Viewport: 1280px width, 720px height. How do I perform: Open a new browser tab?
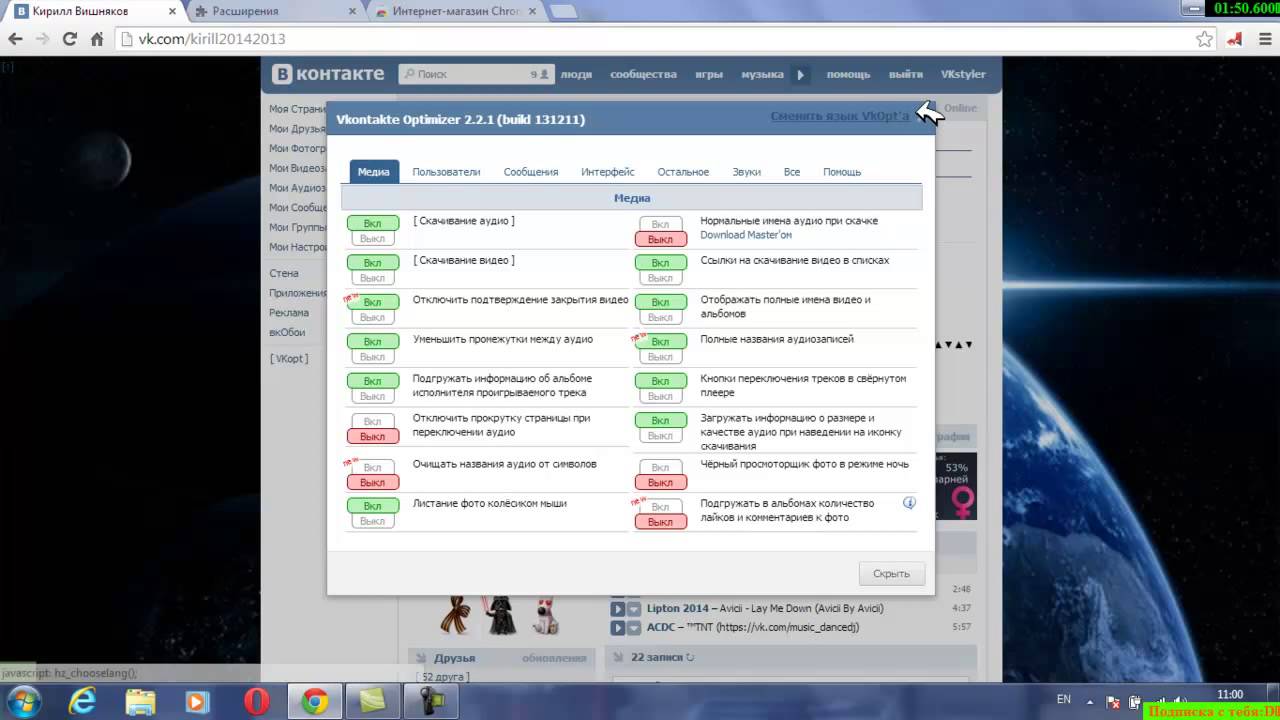coord(562,12)
